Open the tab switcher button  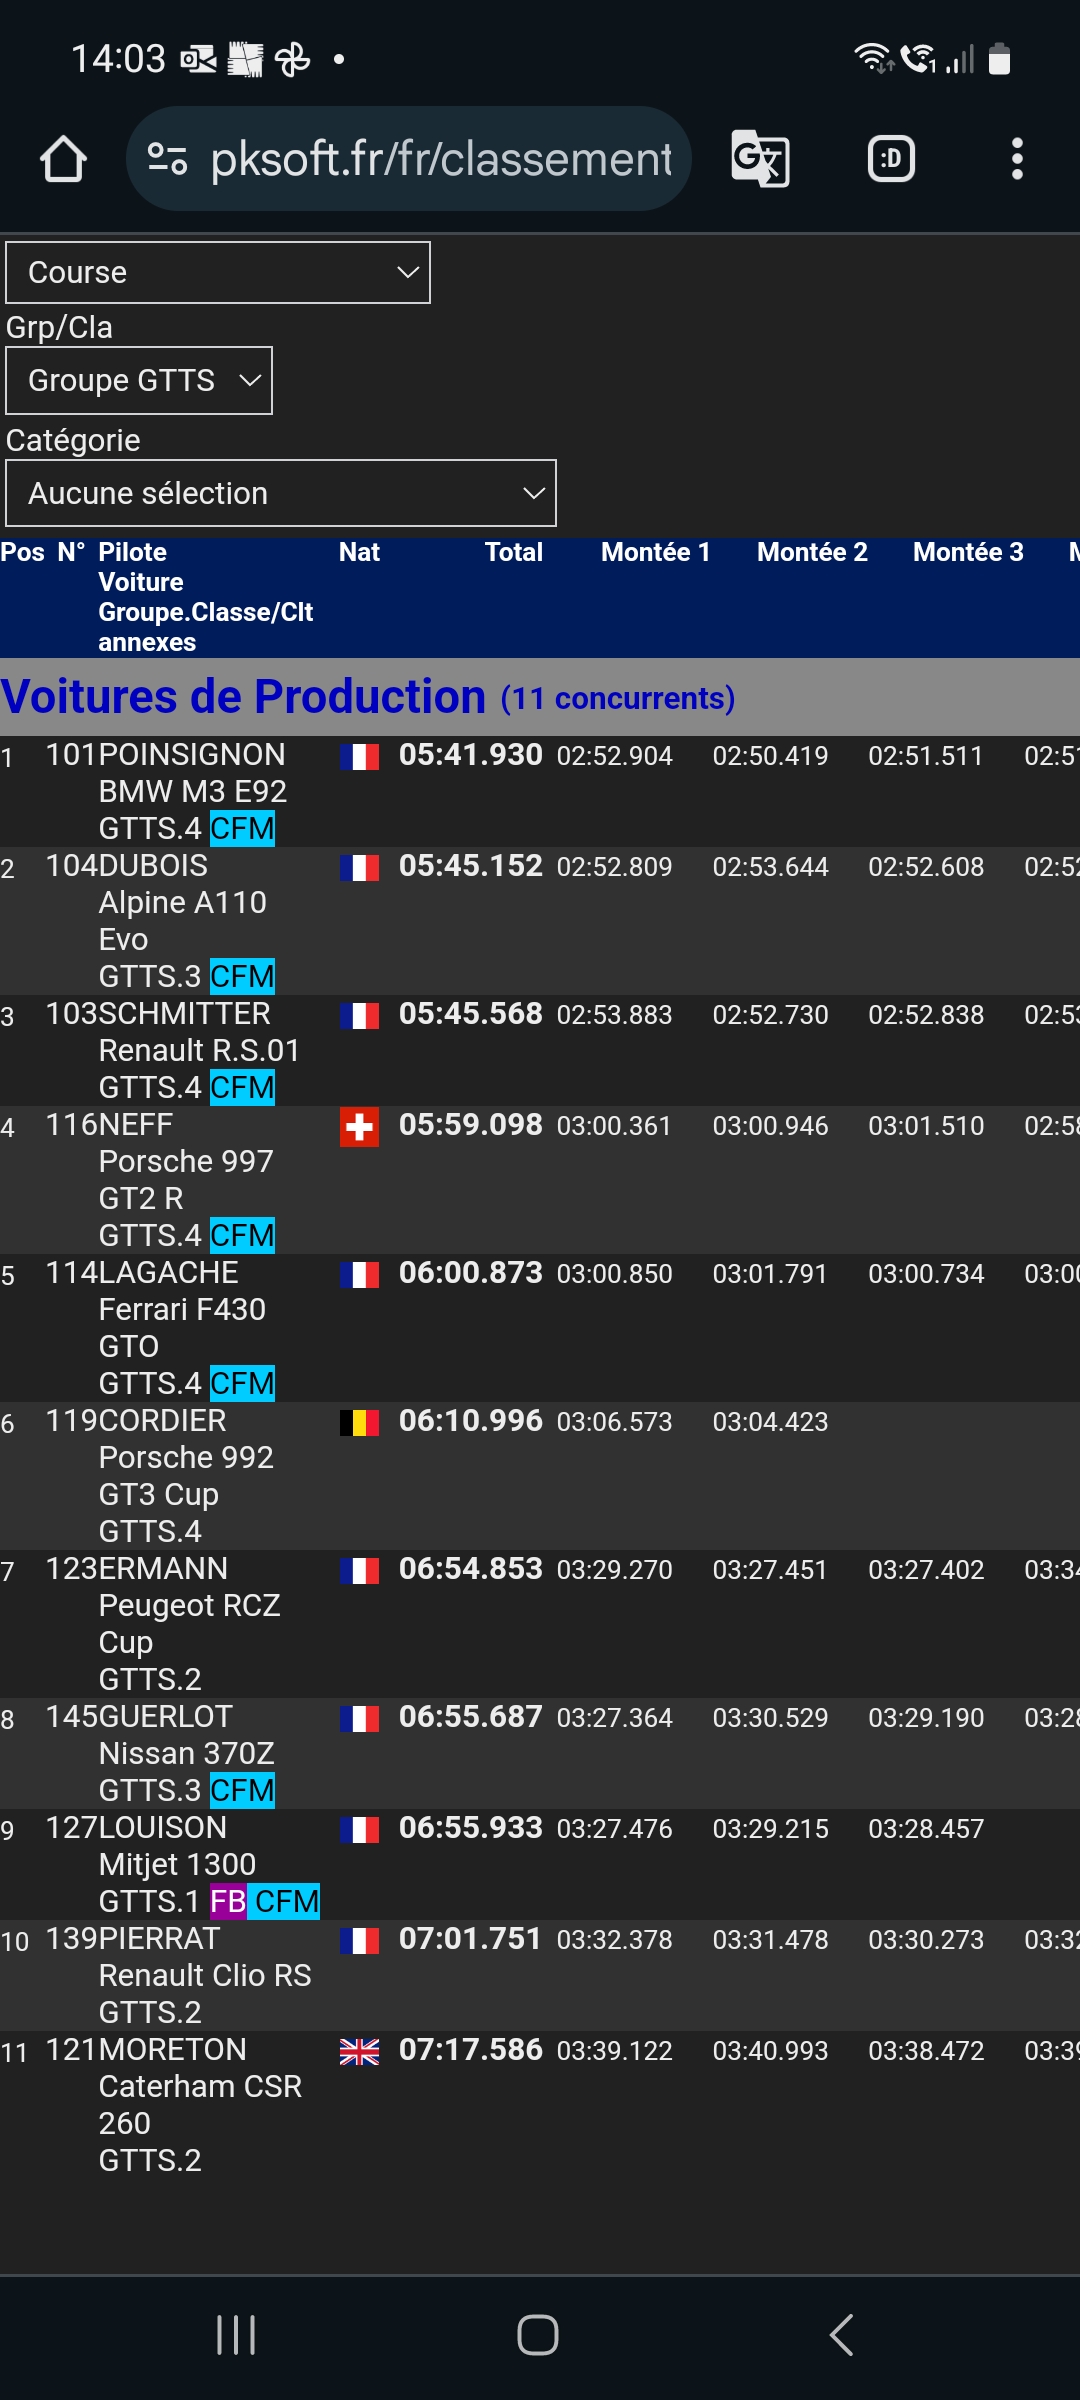pos(891,159)
